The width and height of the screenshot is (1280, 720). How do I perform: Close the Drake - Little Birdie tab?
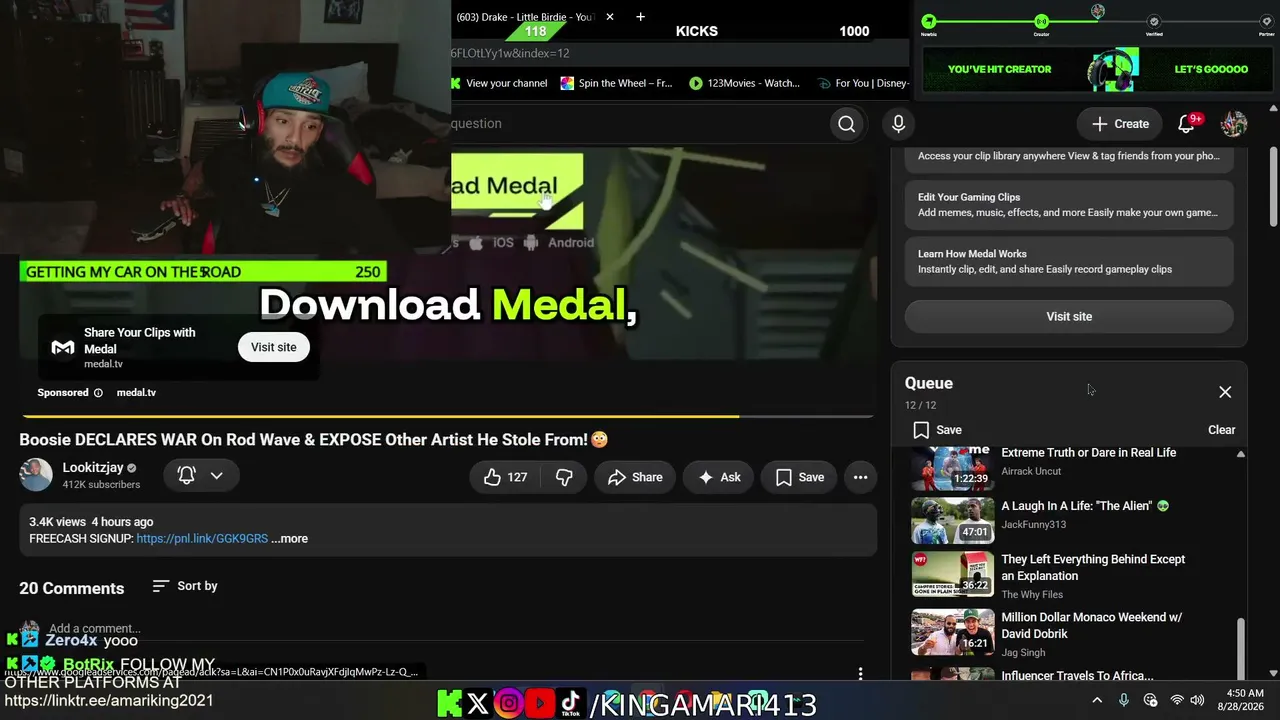[610, 17]
